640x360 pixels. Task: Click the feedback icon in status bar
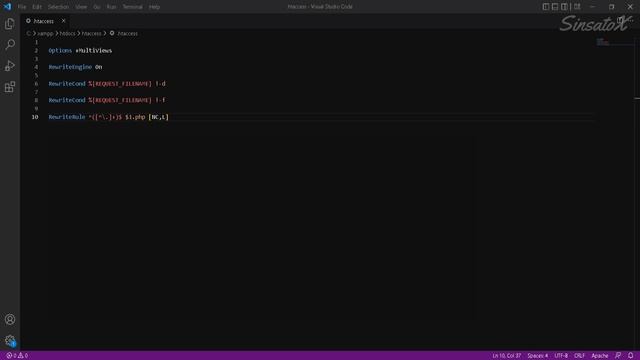pyautogui.click(x=618, y=356)
